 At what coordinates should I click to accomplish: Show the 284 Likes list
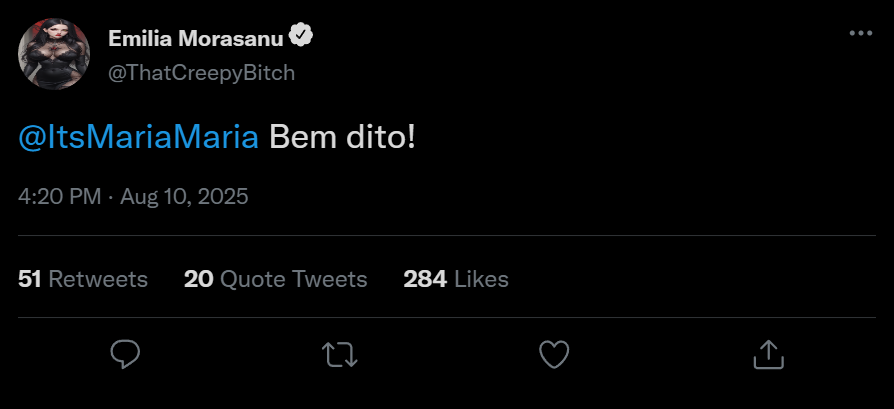(455, 279)
